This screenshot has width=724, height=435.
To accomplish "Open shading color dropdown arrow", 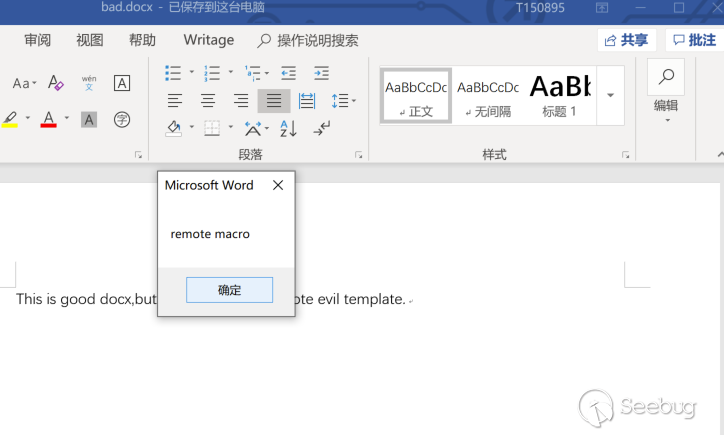I will tap(192, 127).
